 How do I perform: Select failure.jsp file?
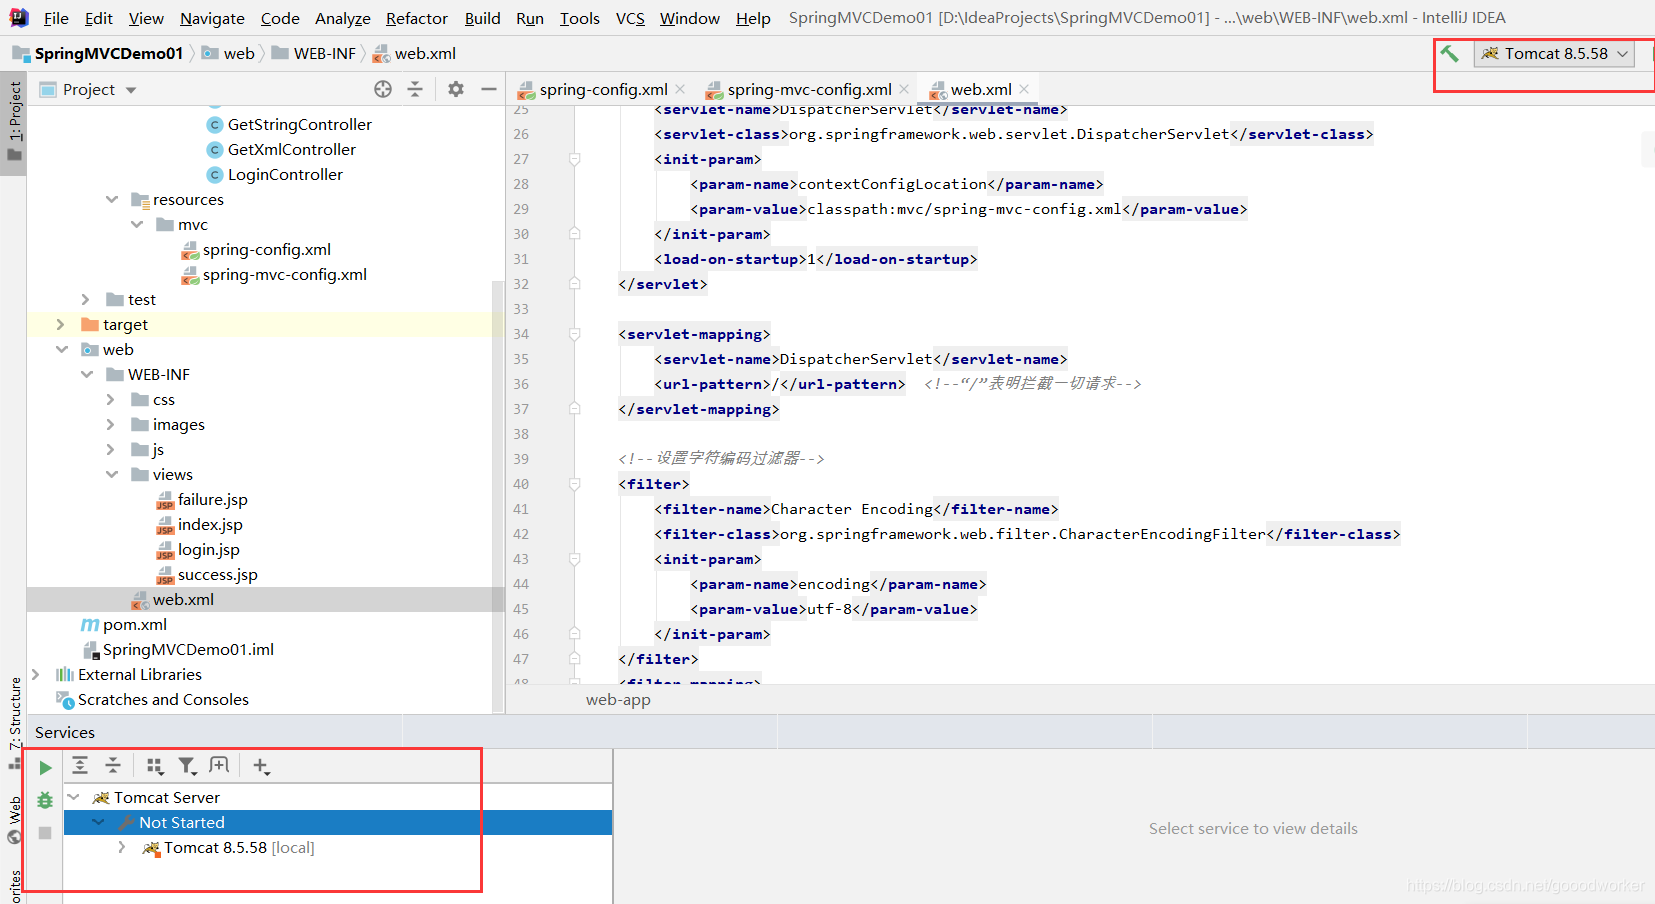212,499
